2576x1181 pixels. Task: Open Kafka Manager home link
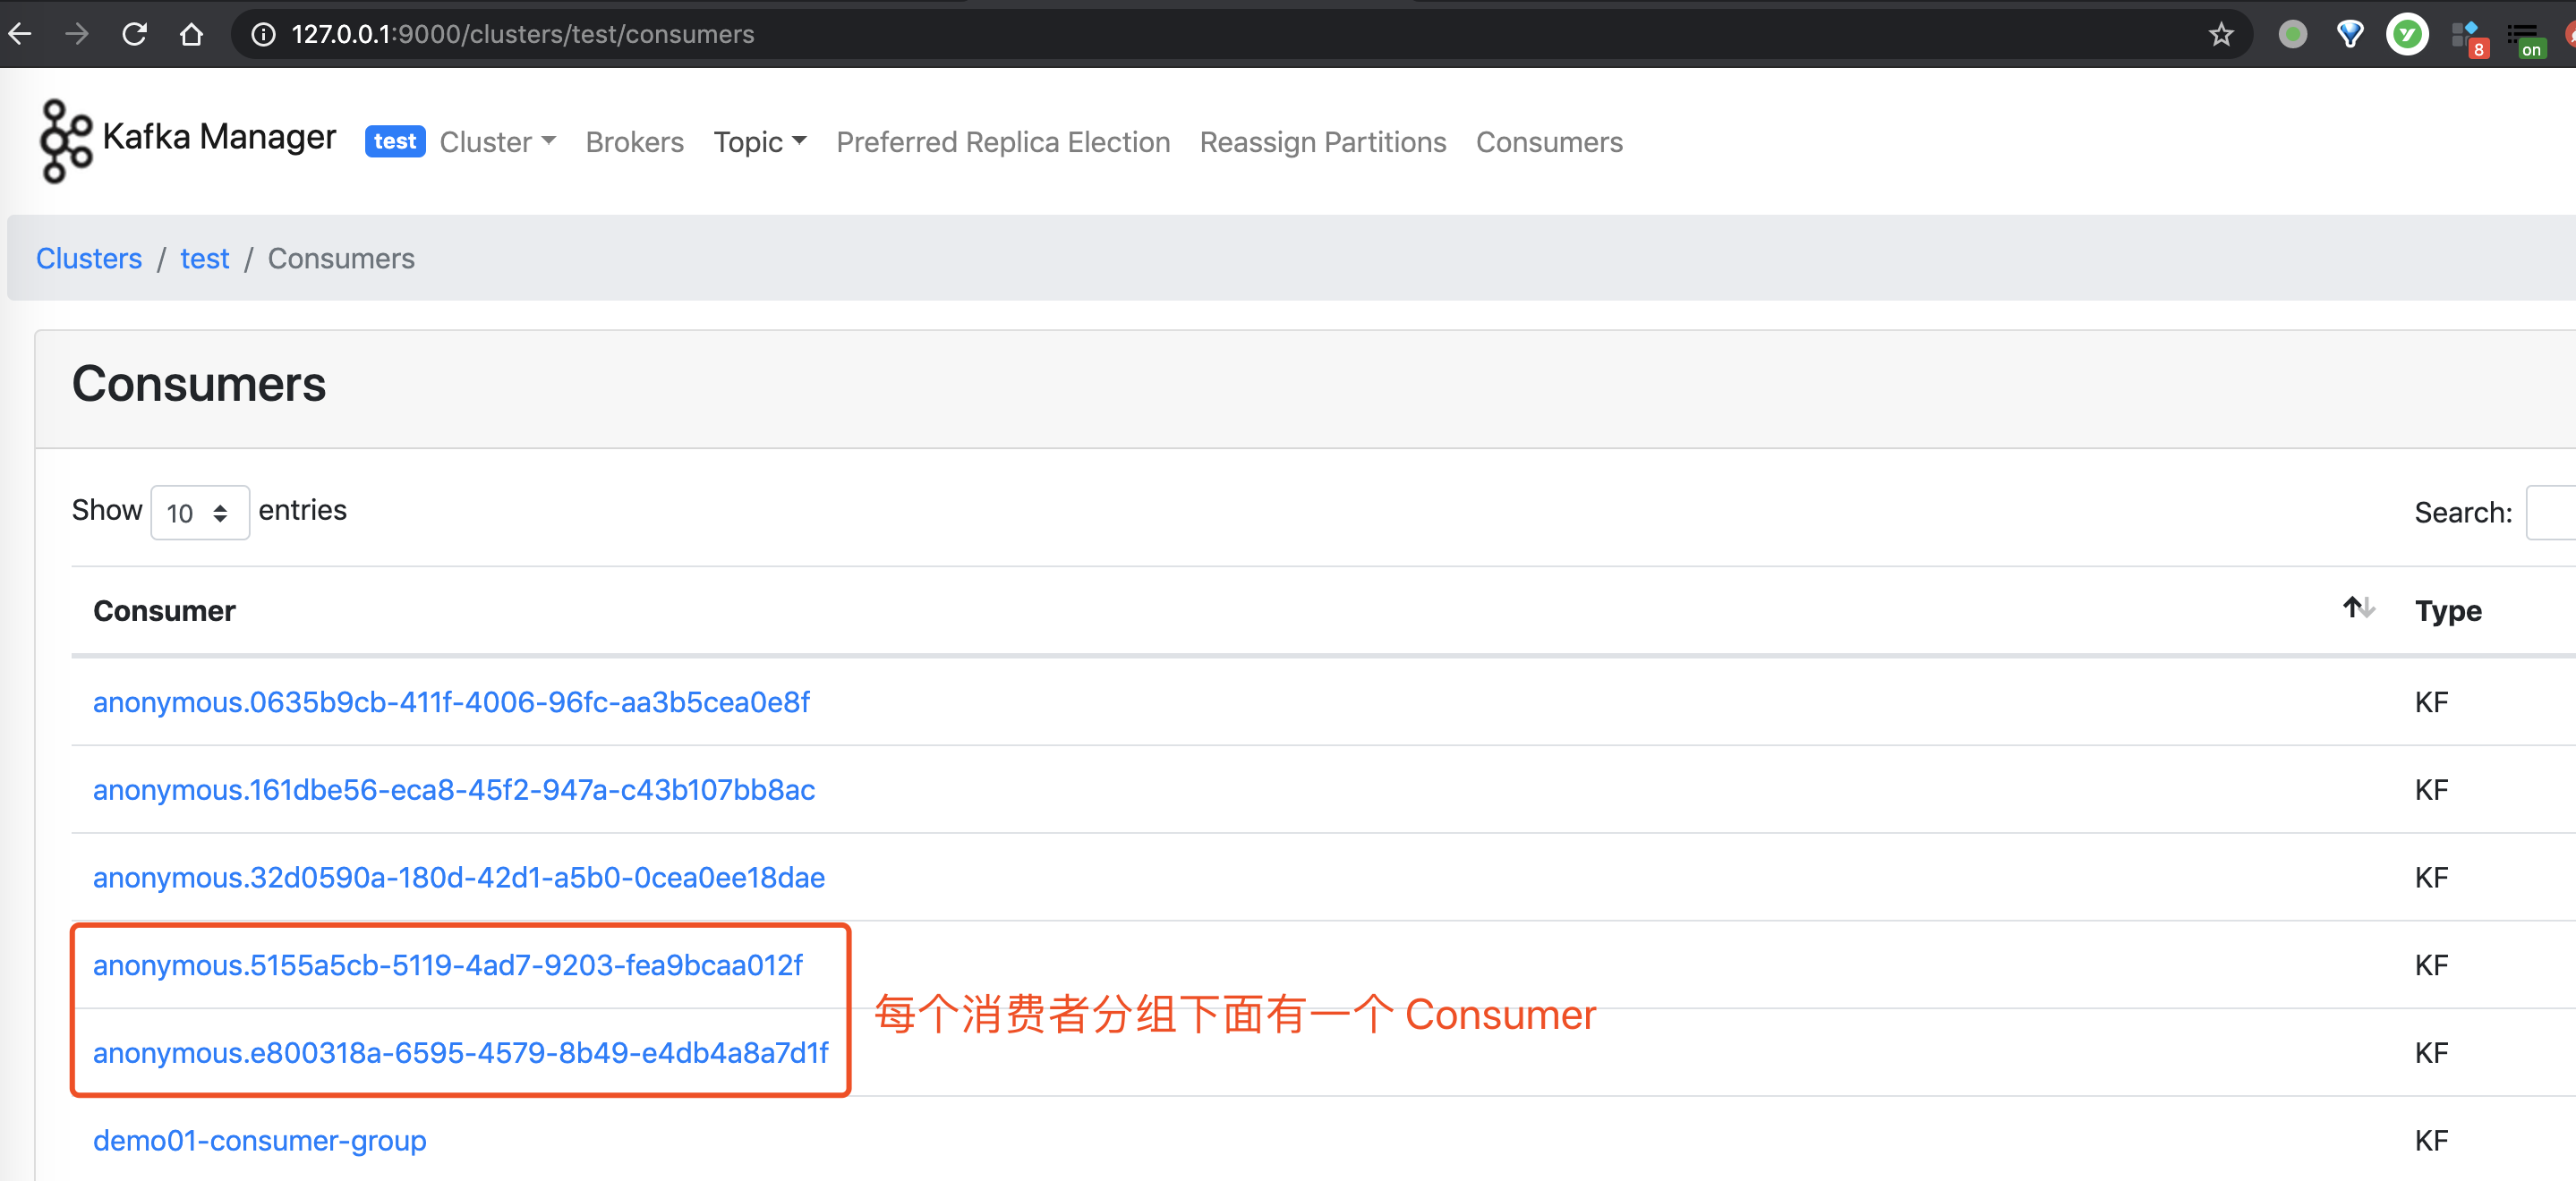[x=219, y=137]
